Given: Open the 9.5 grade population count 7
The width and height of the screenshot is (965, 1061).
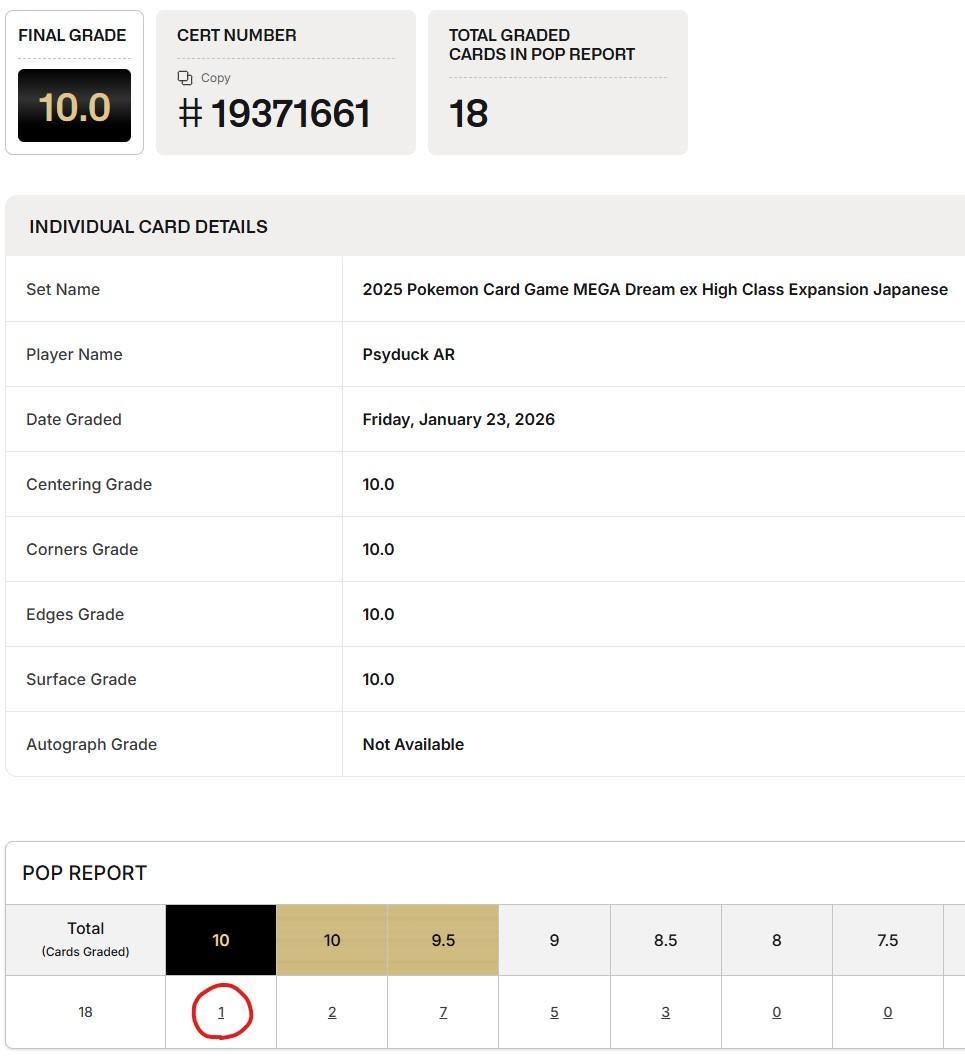Looking at the screenshot, I should coord(443,1012).
